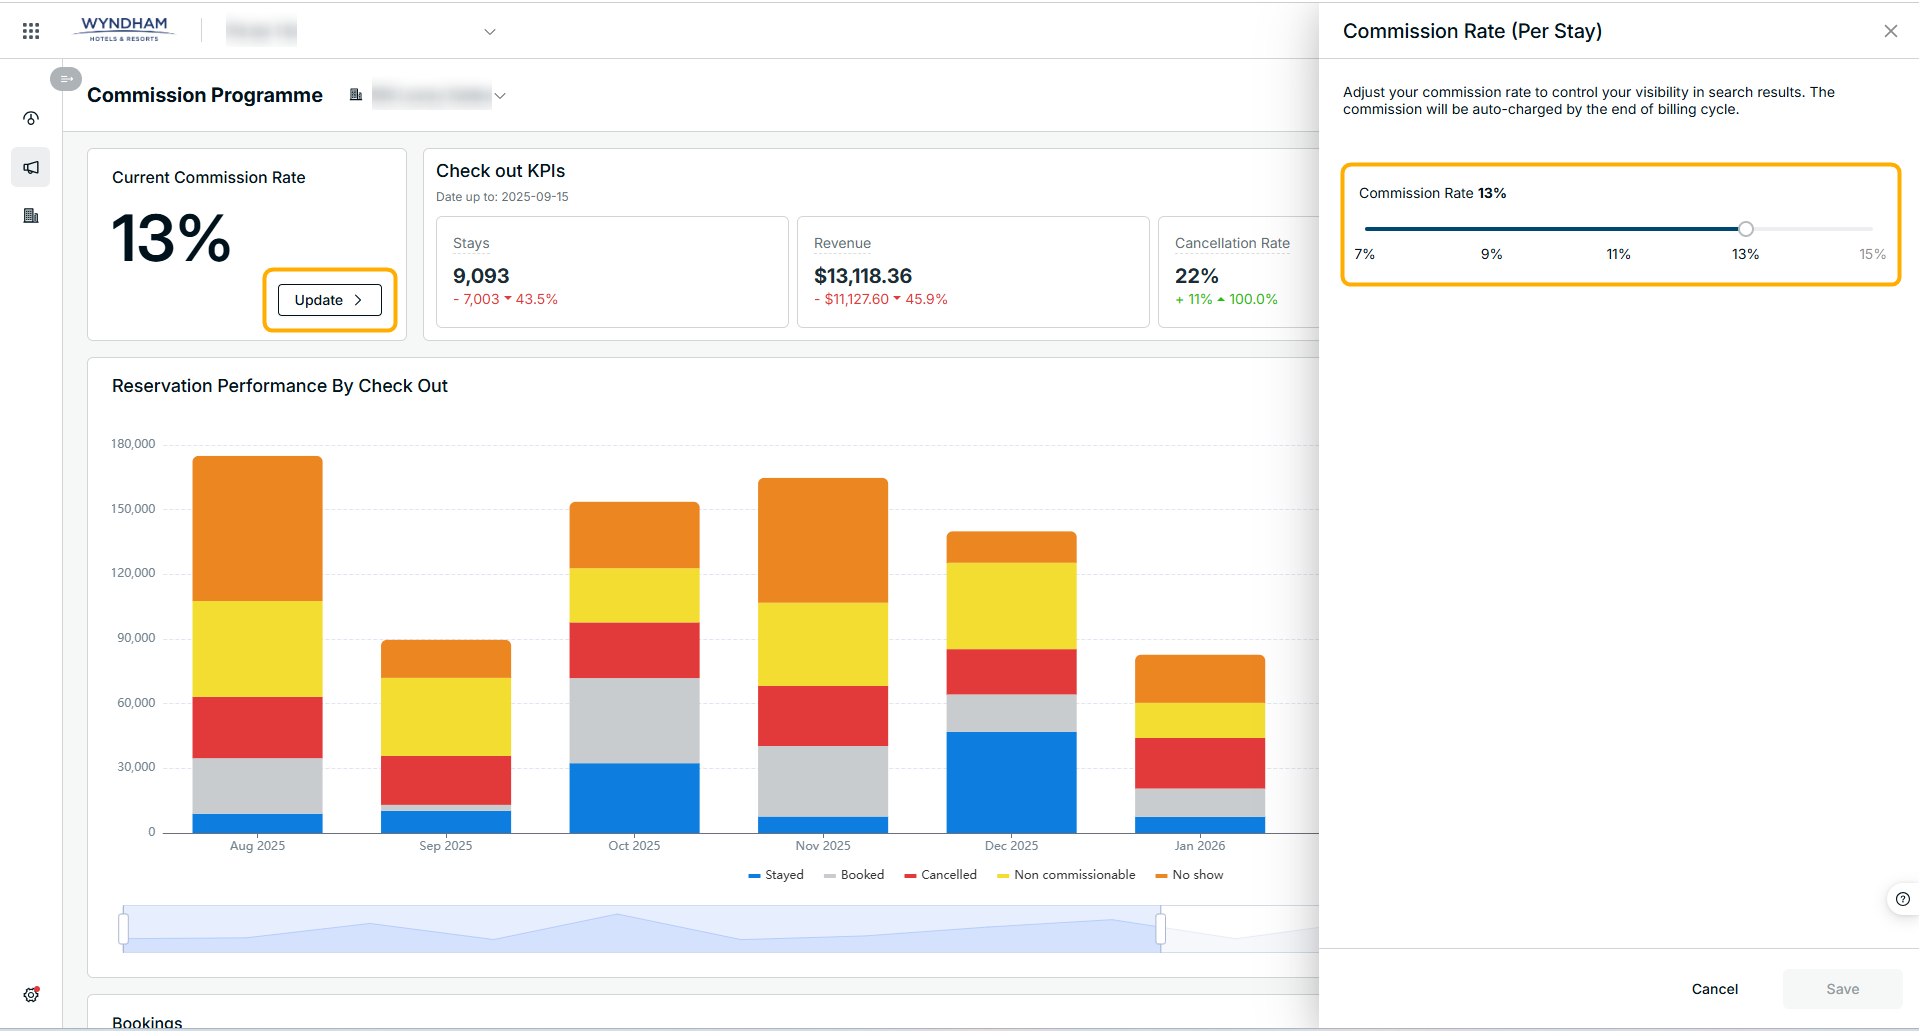Click the Dec 2025 Stayed bar segment
The height and width of the screenshot is (1031, 1919).
1011,782
